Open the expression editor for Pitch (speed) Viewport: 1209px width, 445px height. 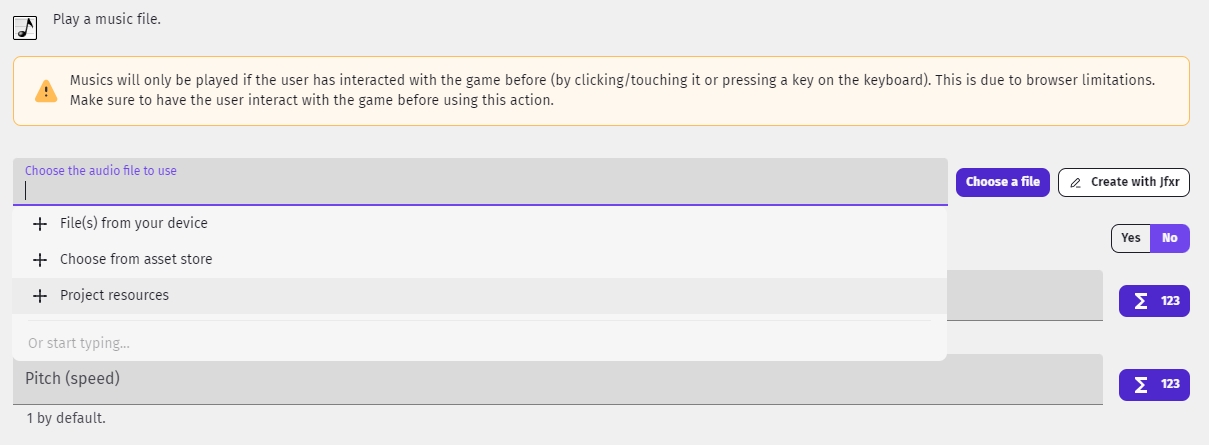[x=1154, y=384]
